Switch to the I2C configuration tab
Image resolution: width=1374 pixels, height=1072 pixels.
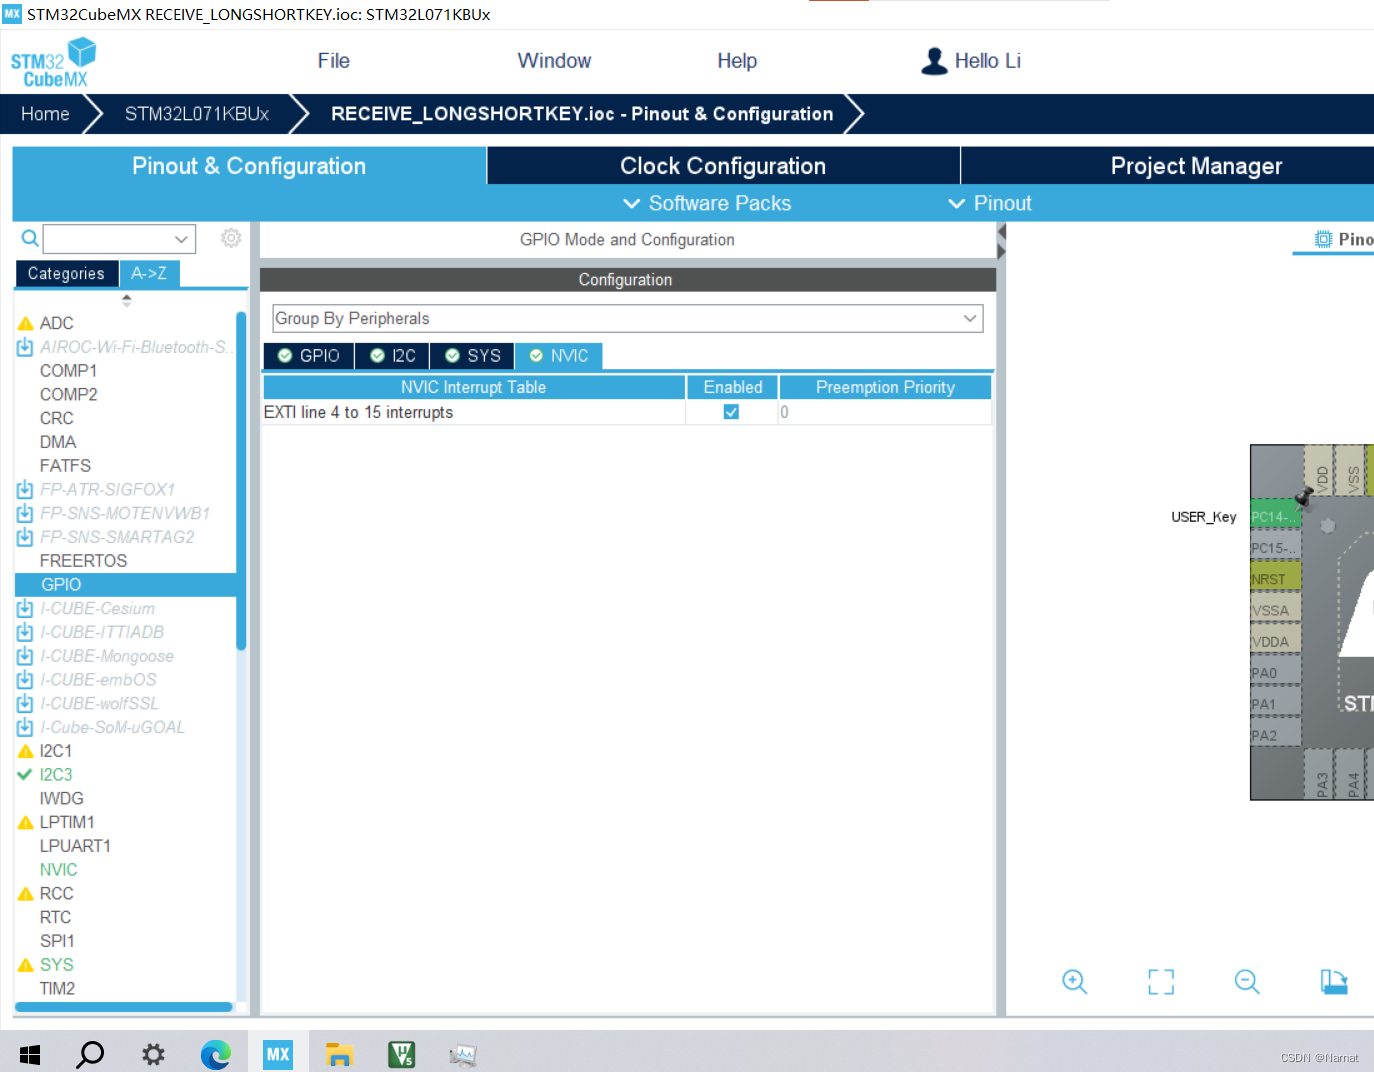[x=392, y=356]
